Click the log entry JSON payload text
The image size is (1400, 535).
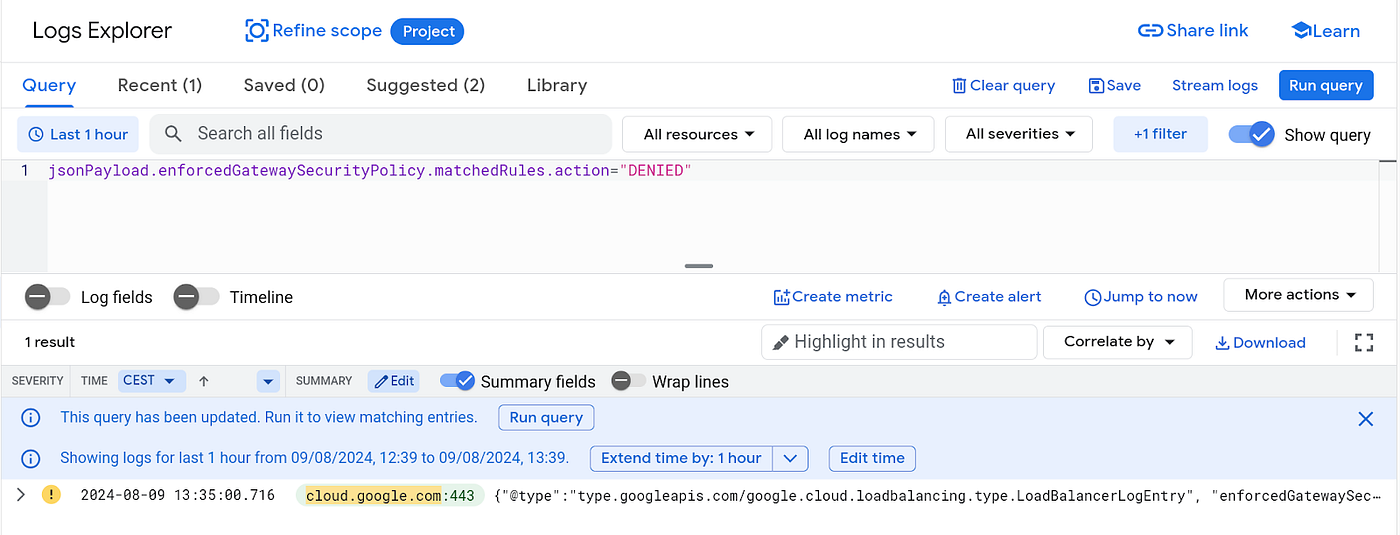pos(938,495)
